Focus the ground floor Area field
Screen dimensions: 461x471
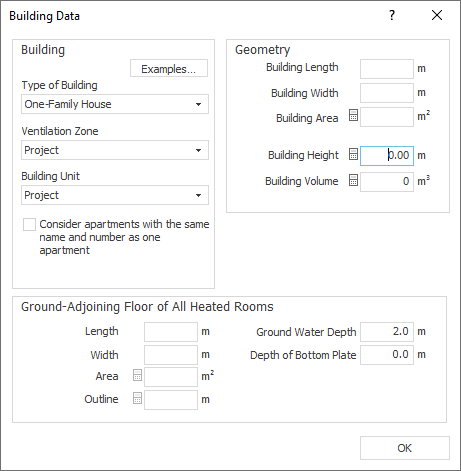point(171,377)
